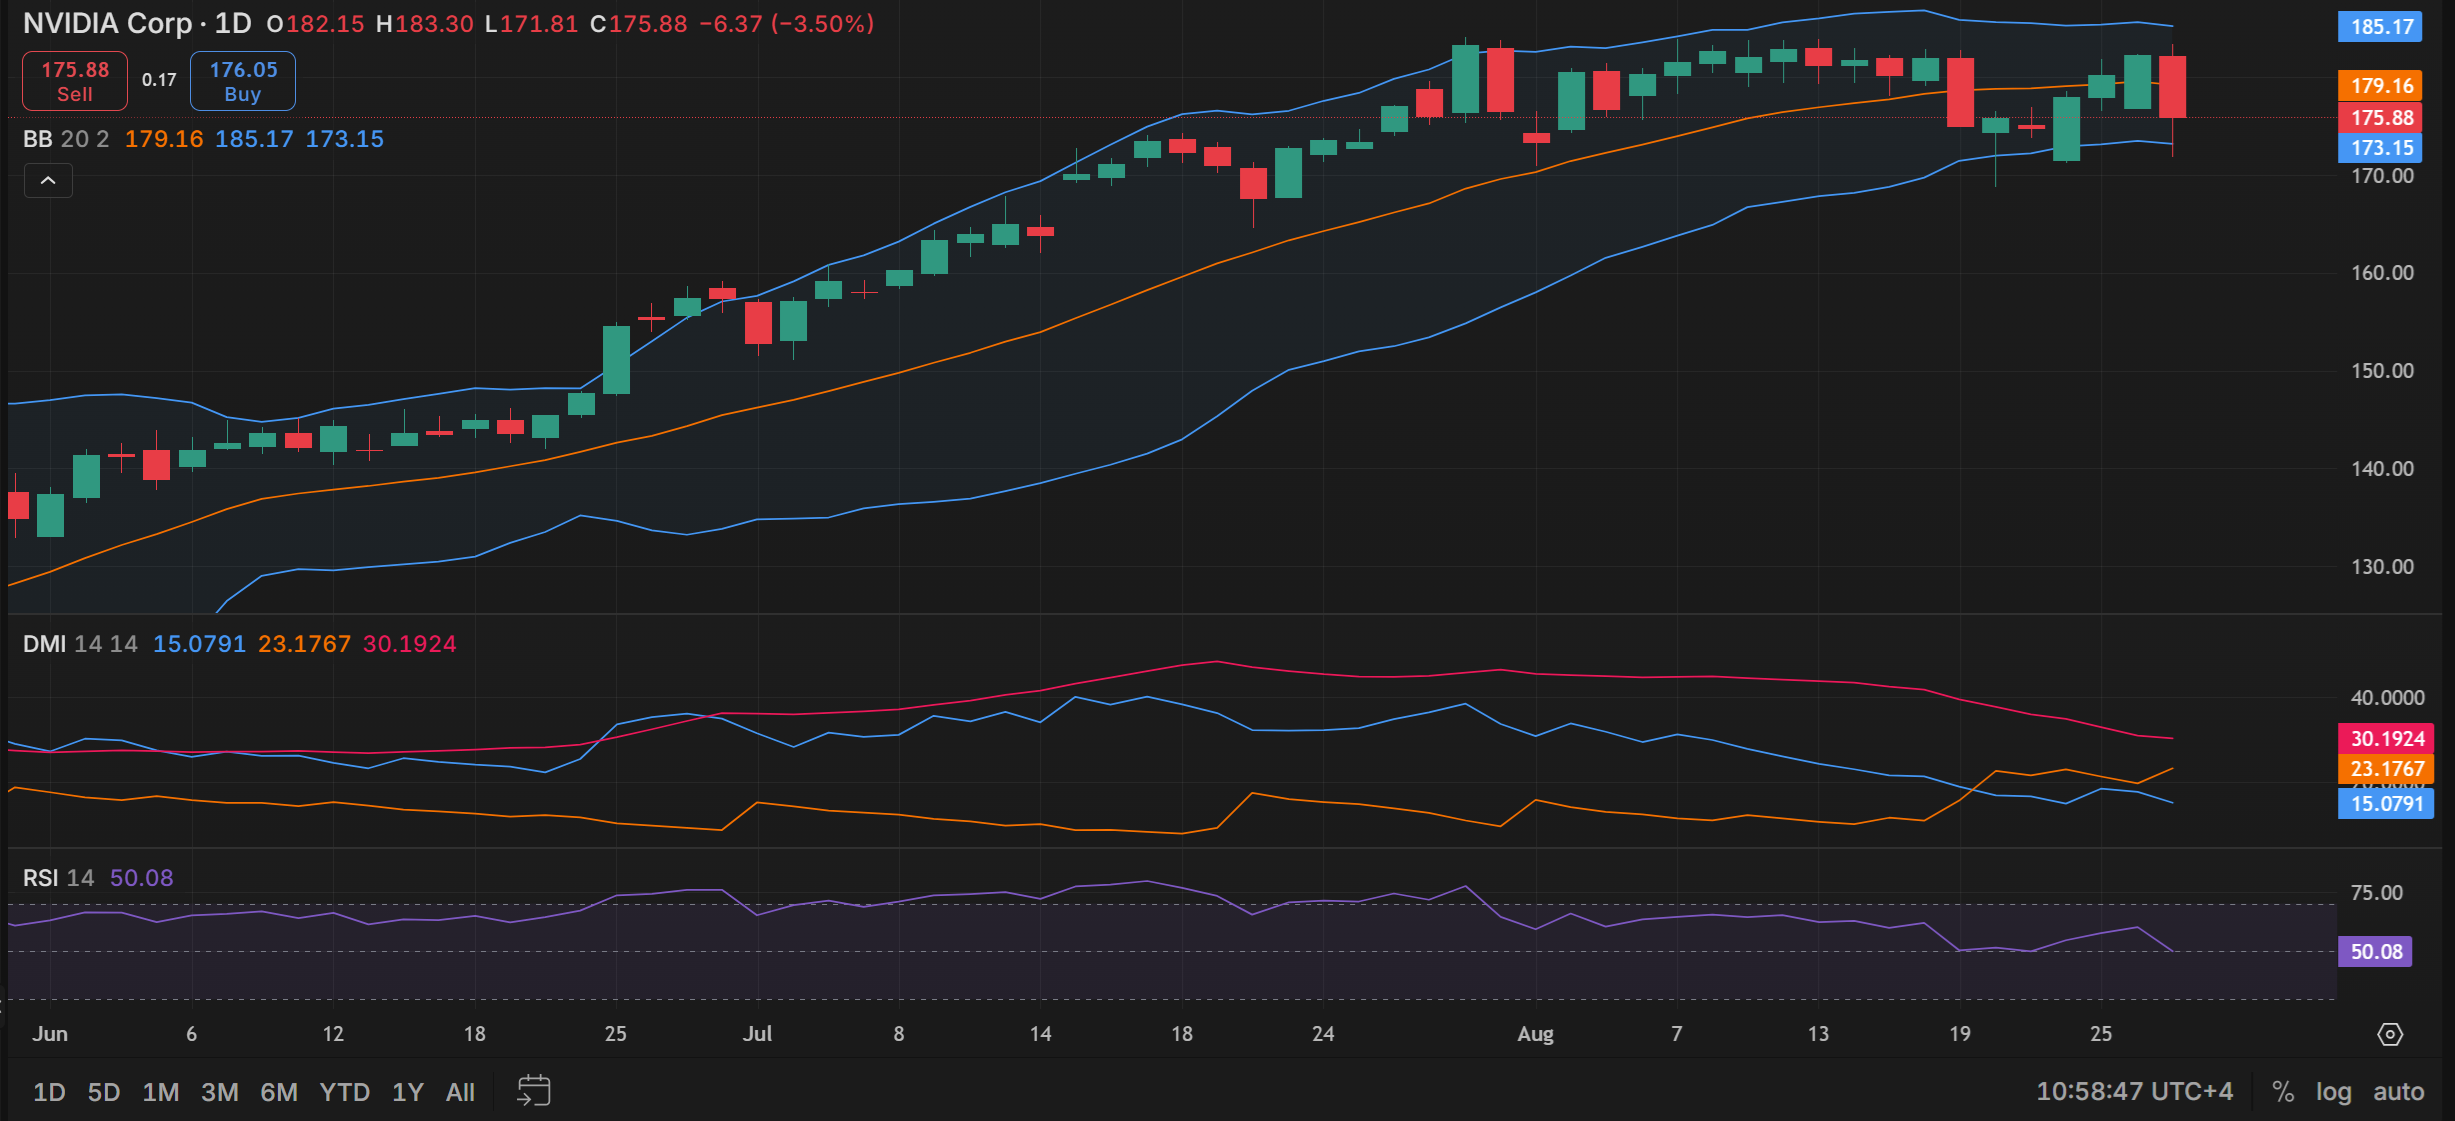Viewport: 2455px width, 1121px height.
Task: Click the 176.05 Buy button
Action: pyautogui.click(x=243, y=81)
